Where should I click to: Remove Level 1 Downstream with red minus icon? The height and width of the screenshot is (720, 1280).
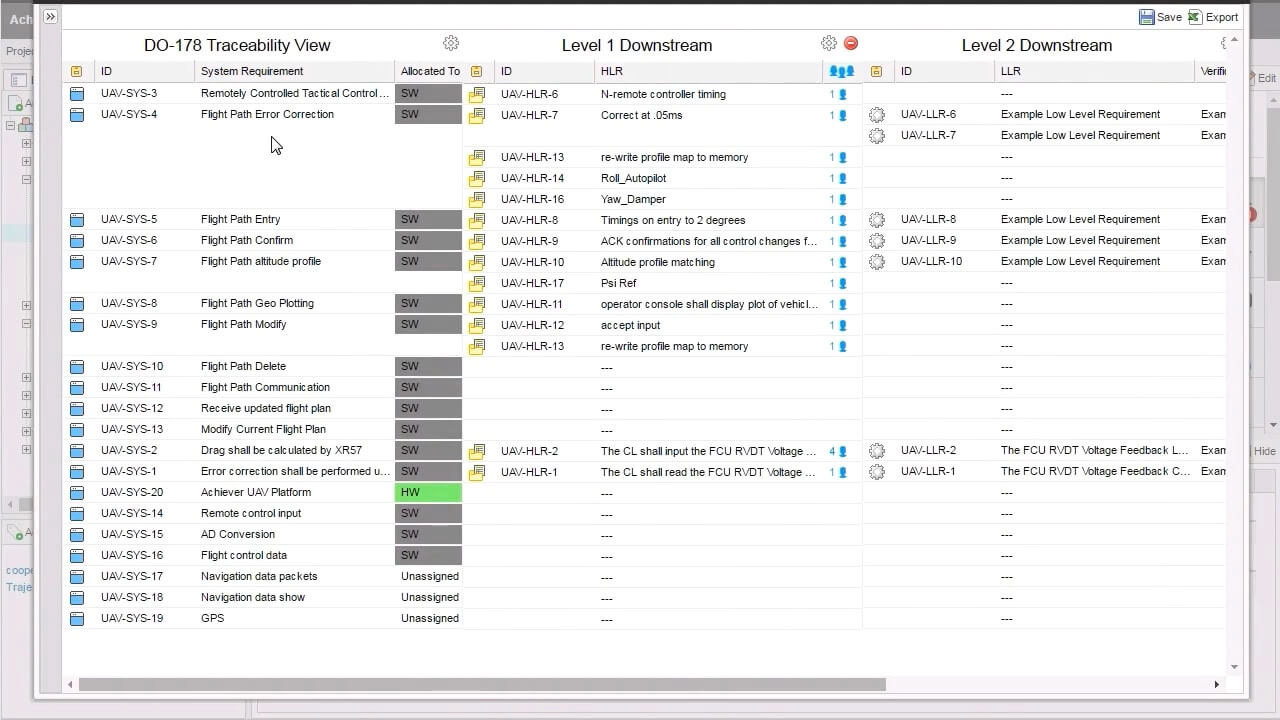851,43
